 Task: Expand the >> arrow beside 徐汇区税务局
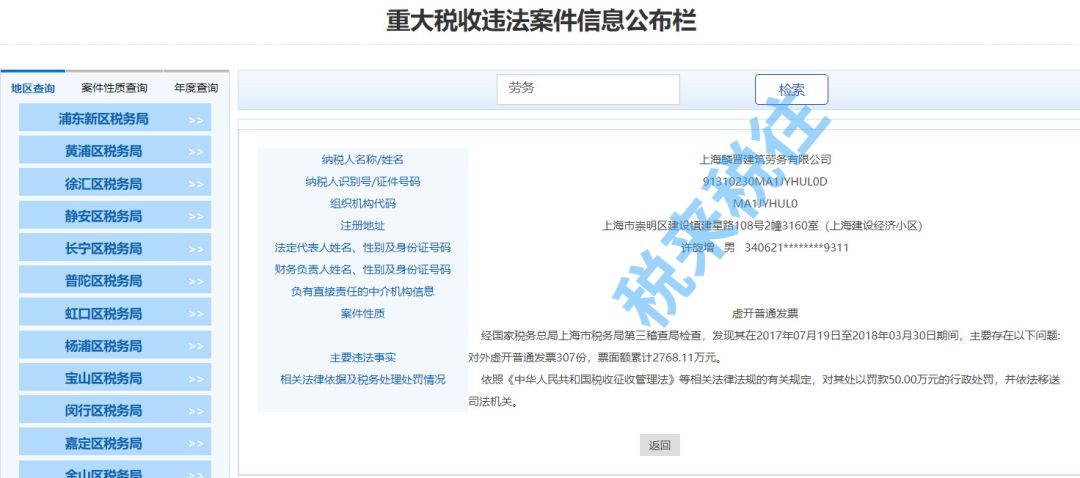[x=196, y=185]
